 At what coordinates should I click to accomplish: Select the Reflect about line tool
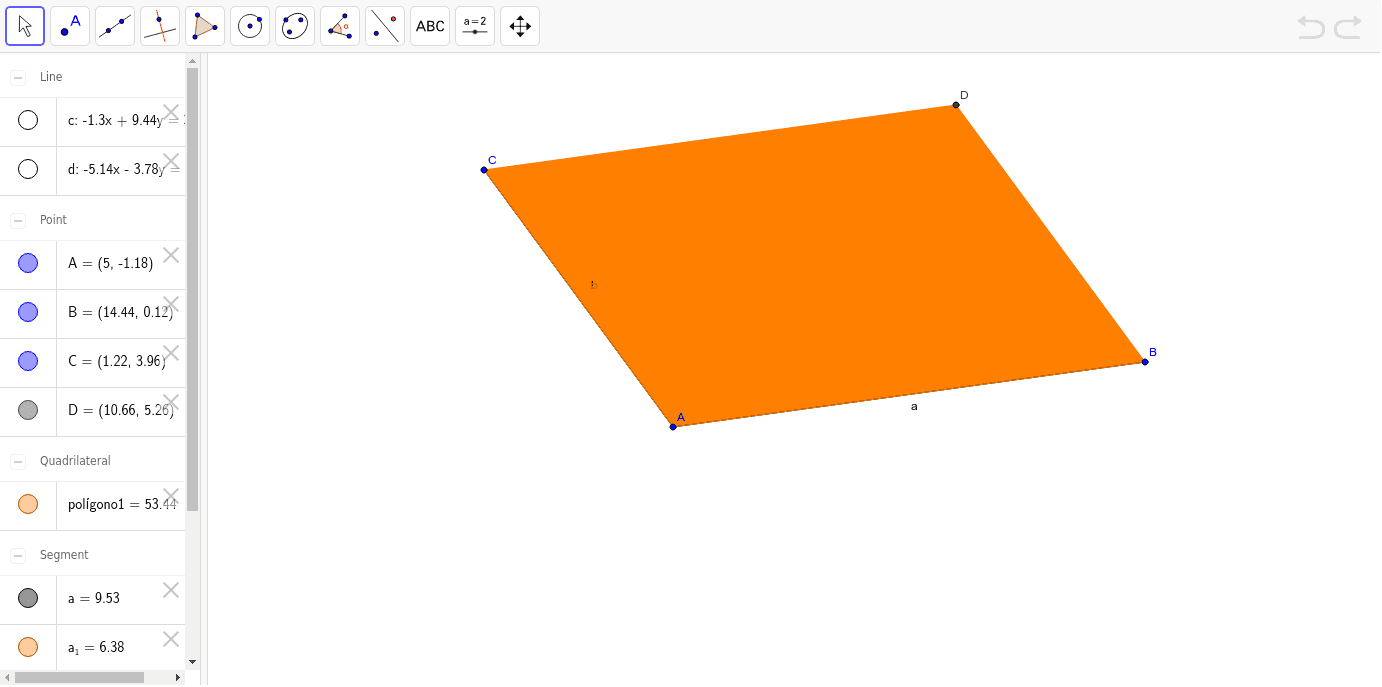(385, 26)
